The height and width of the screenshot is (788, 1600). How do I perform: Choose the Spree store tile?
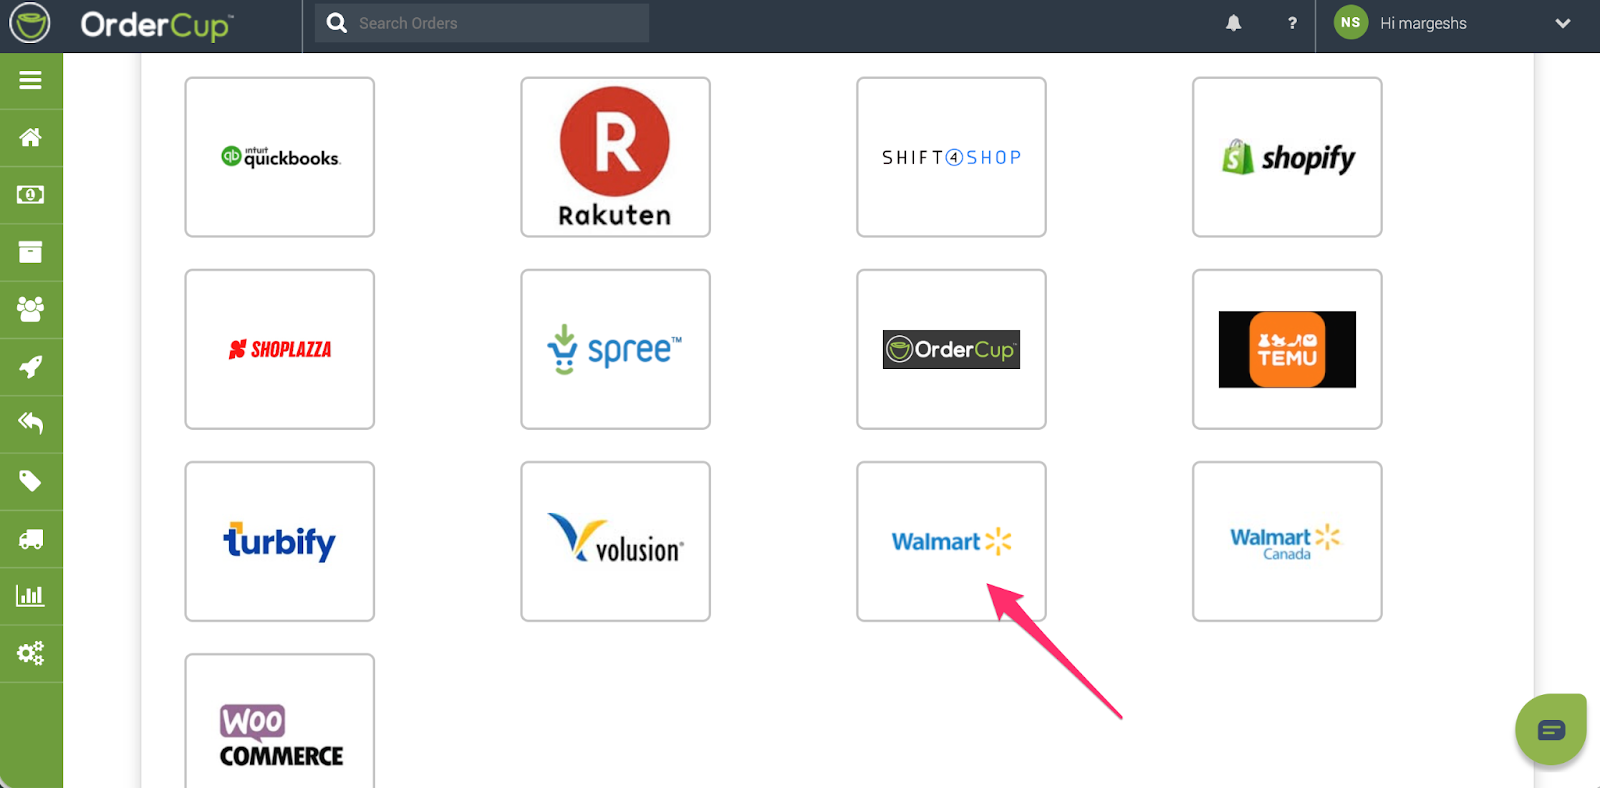click(615, 349)
